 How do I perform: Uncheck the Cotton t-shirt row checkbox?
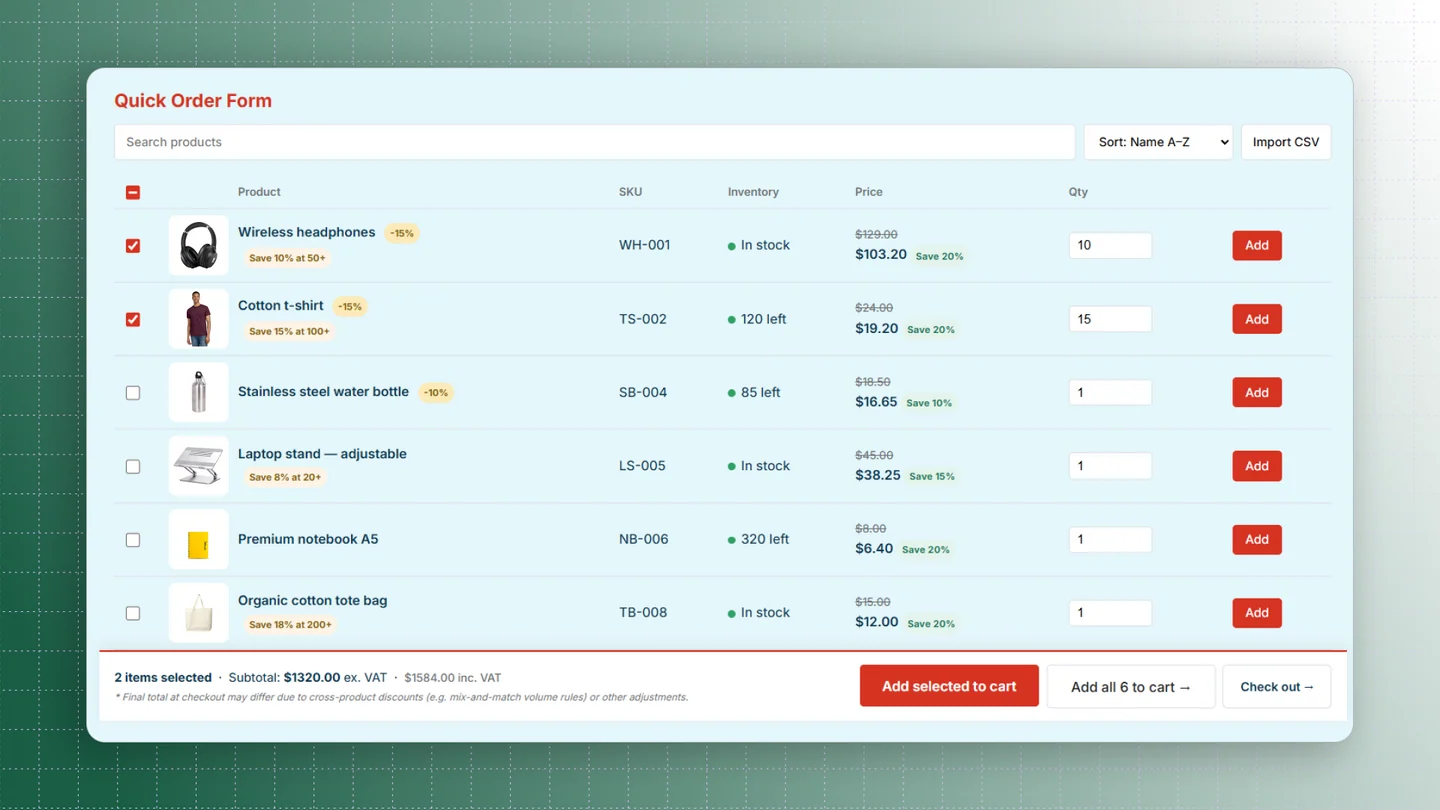point(133,319)
